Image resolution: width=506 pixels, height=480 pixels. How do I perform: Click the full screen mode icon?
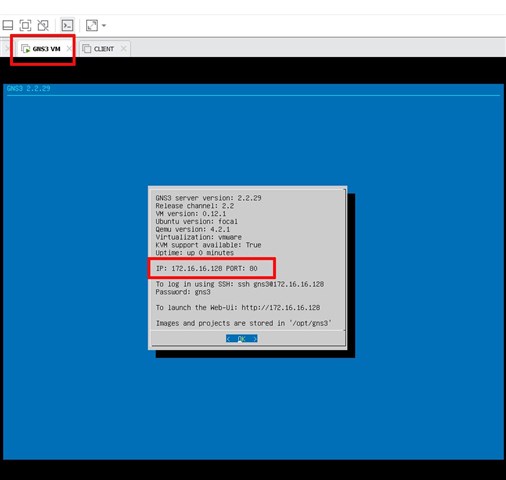tap(25, 25)
